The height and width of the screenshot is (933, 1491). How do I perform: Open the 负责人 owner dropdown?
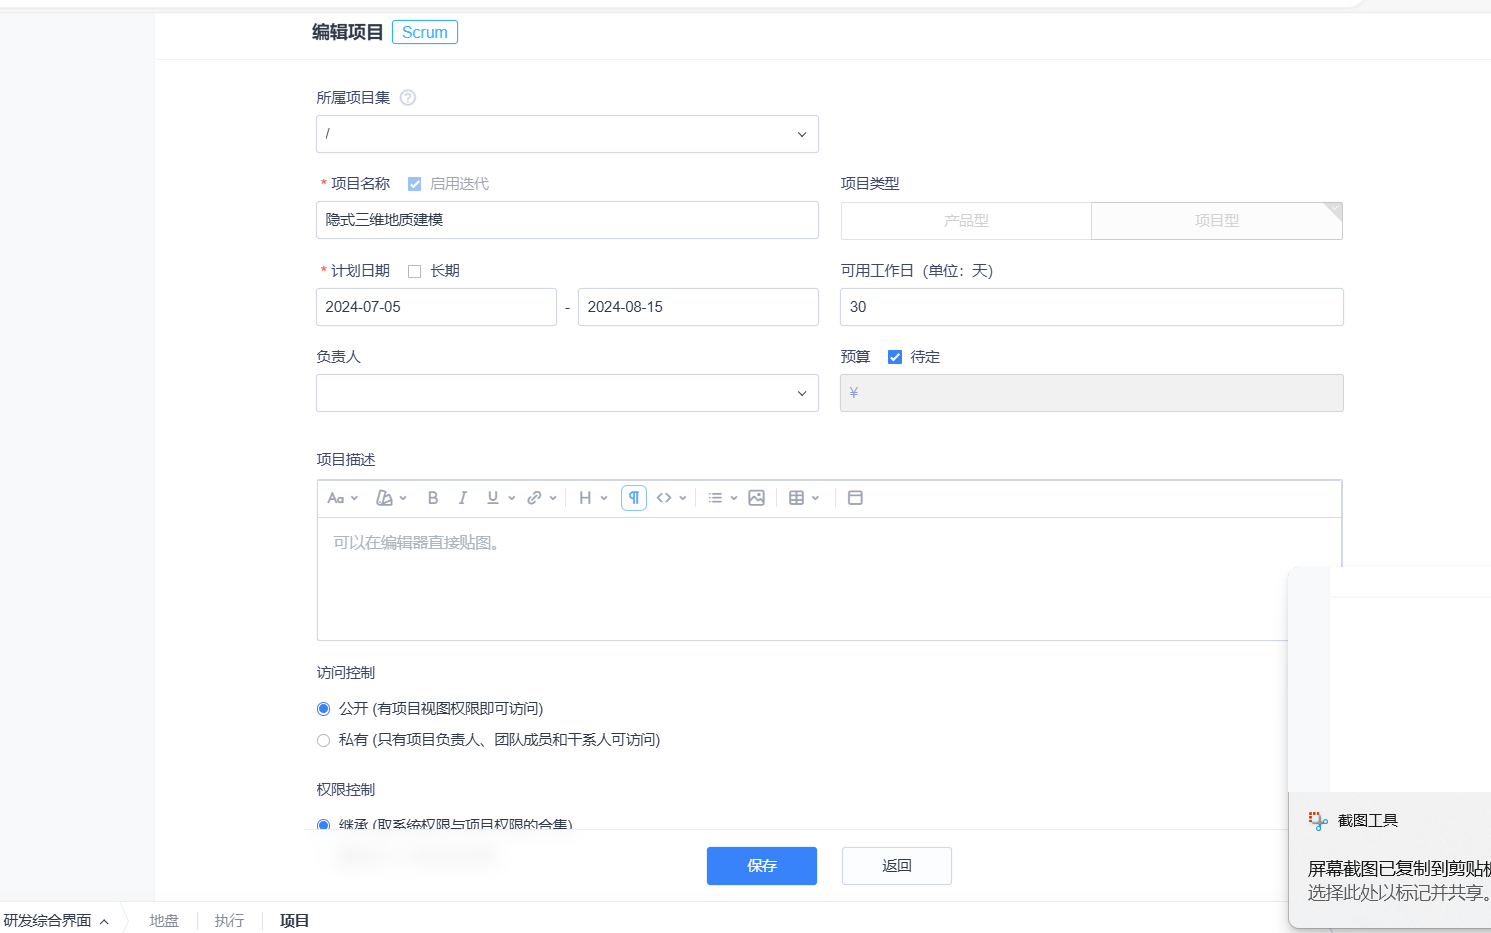point(567,393)
